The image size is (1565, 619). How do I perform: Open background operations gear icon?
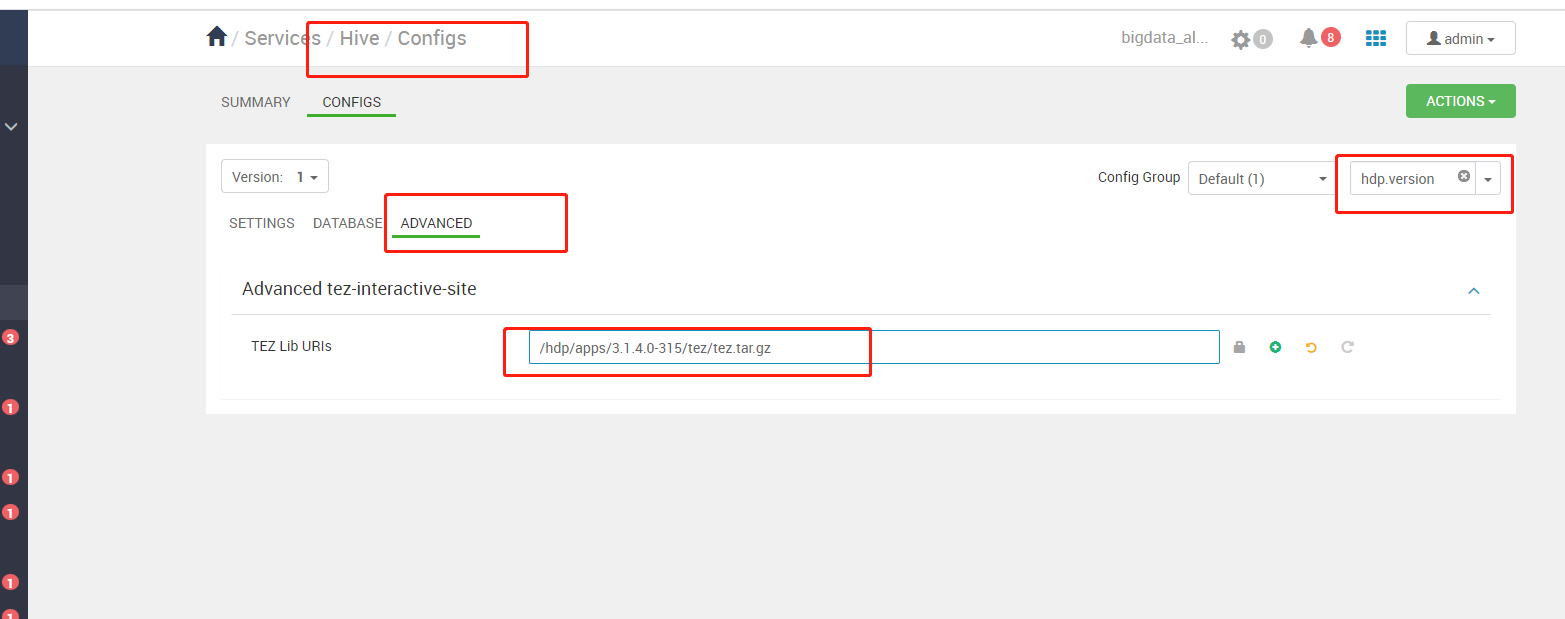pos(1241,39)
